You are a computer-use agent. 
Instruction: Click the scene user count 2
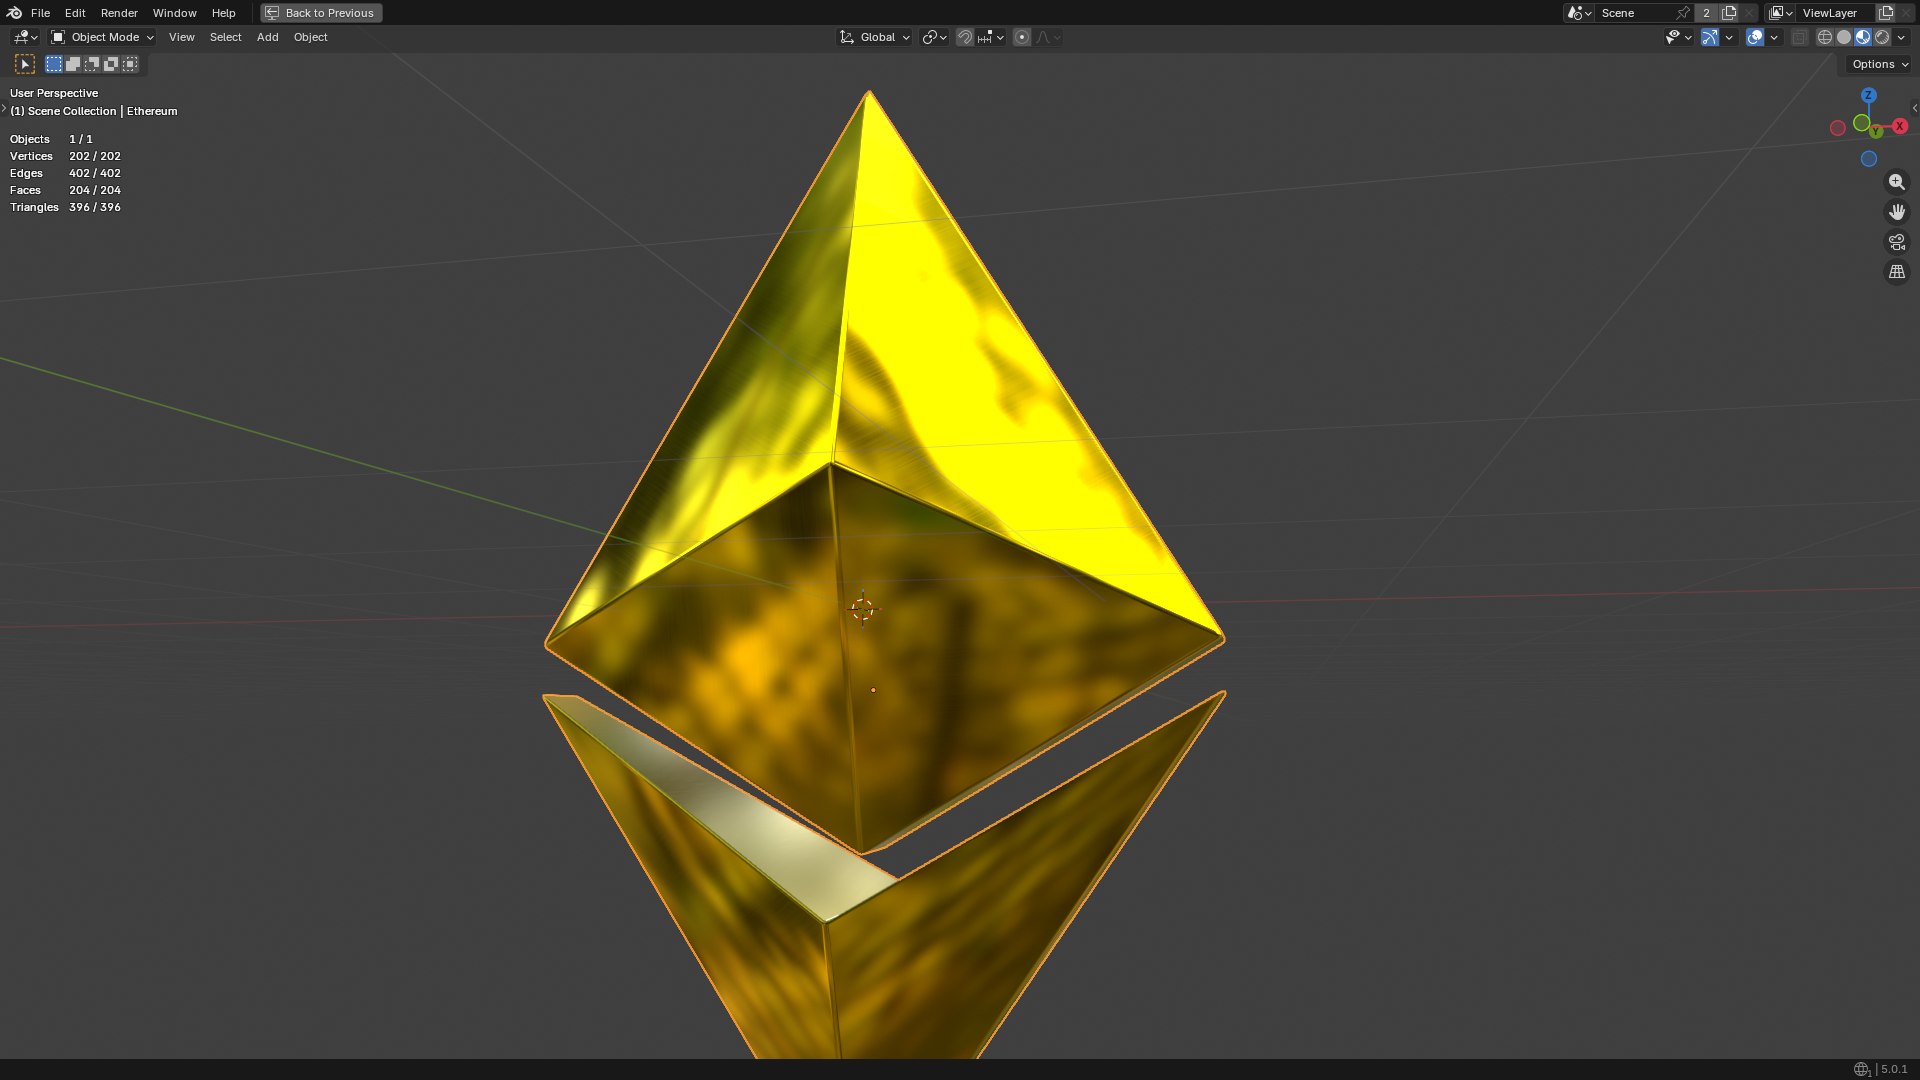coord(1707,13)
